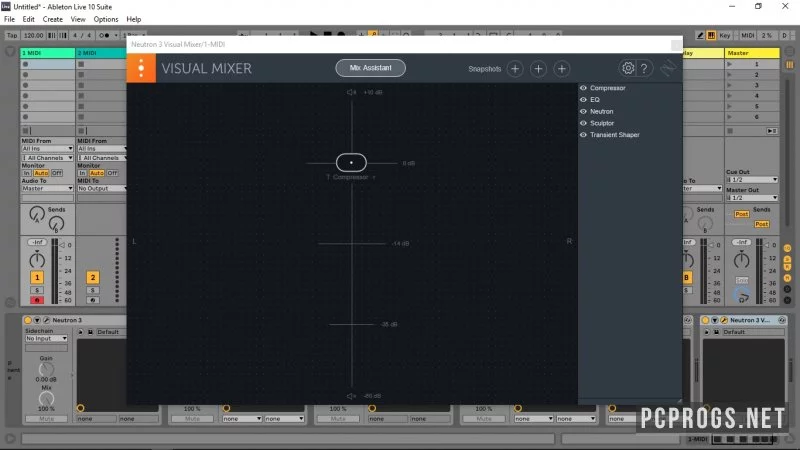Toggle Transient Shaper visibility eye

(583, 135)
